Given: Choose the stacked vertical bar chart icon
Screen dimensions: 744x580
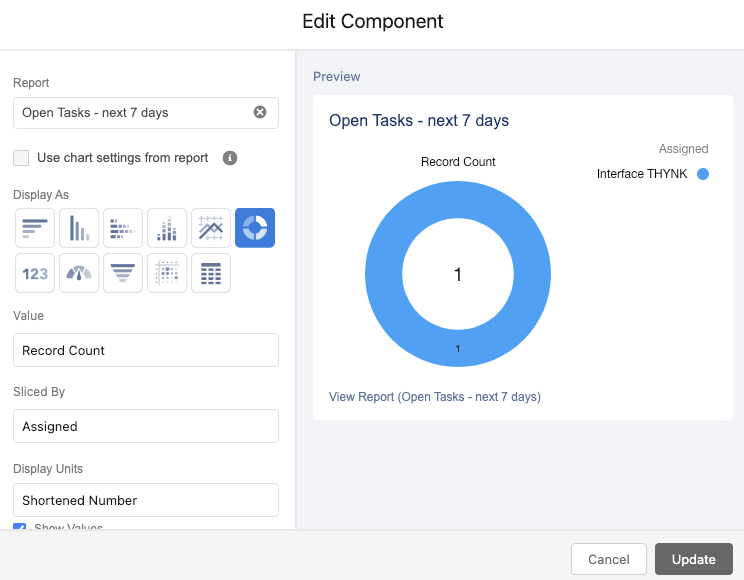Looking at the screenshot, I should [x=167, y=228].
